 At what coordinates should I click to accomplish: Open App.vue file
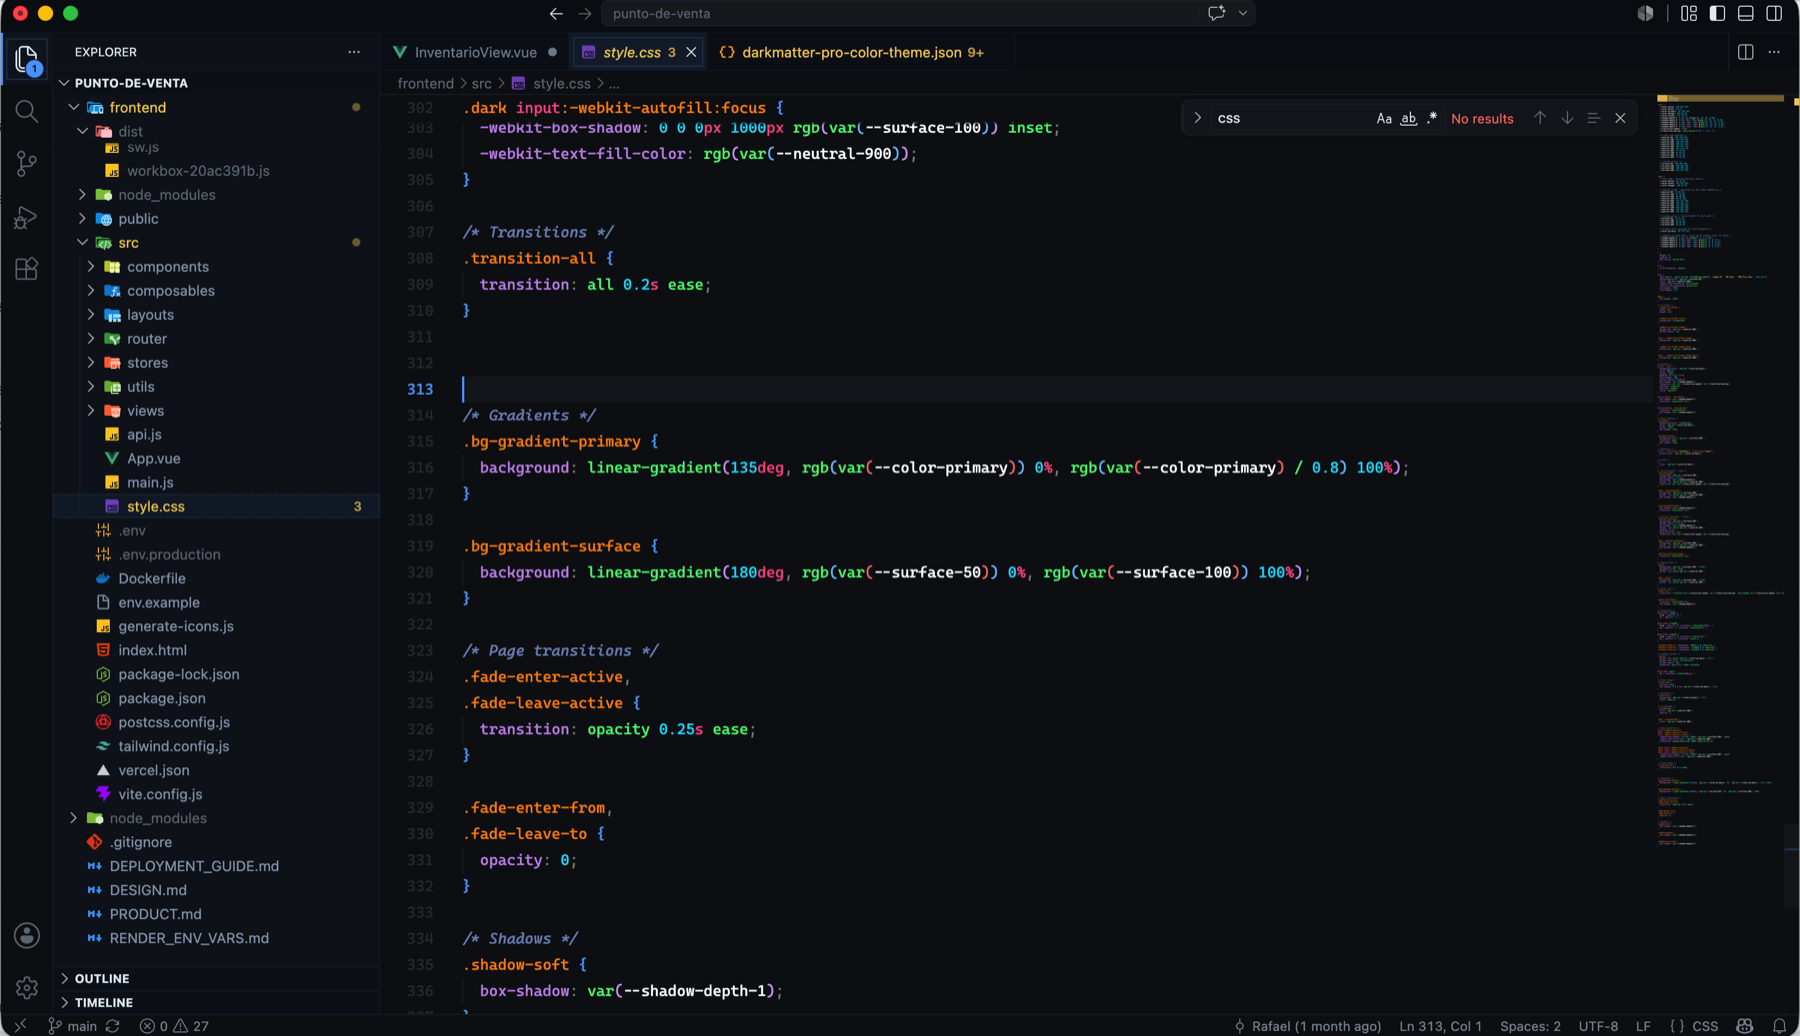point(153,459)
